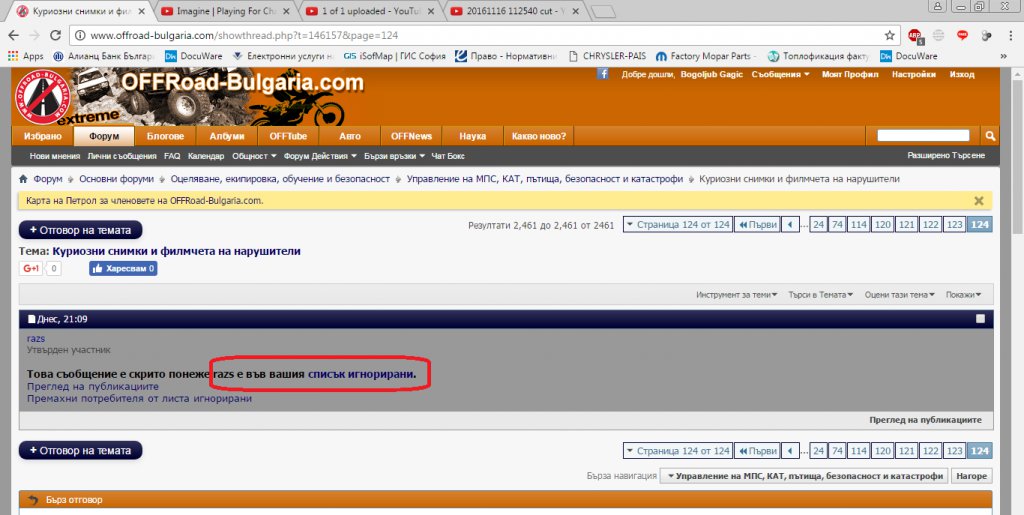Show more bookmarks chevron
The height and width of the screenshot is (515, 1024).
click(x=1003, y=56)
